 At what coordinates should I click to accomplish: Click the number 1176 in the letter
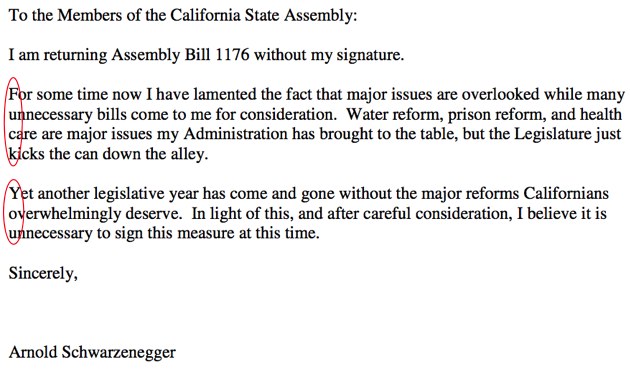pos(232,55)
